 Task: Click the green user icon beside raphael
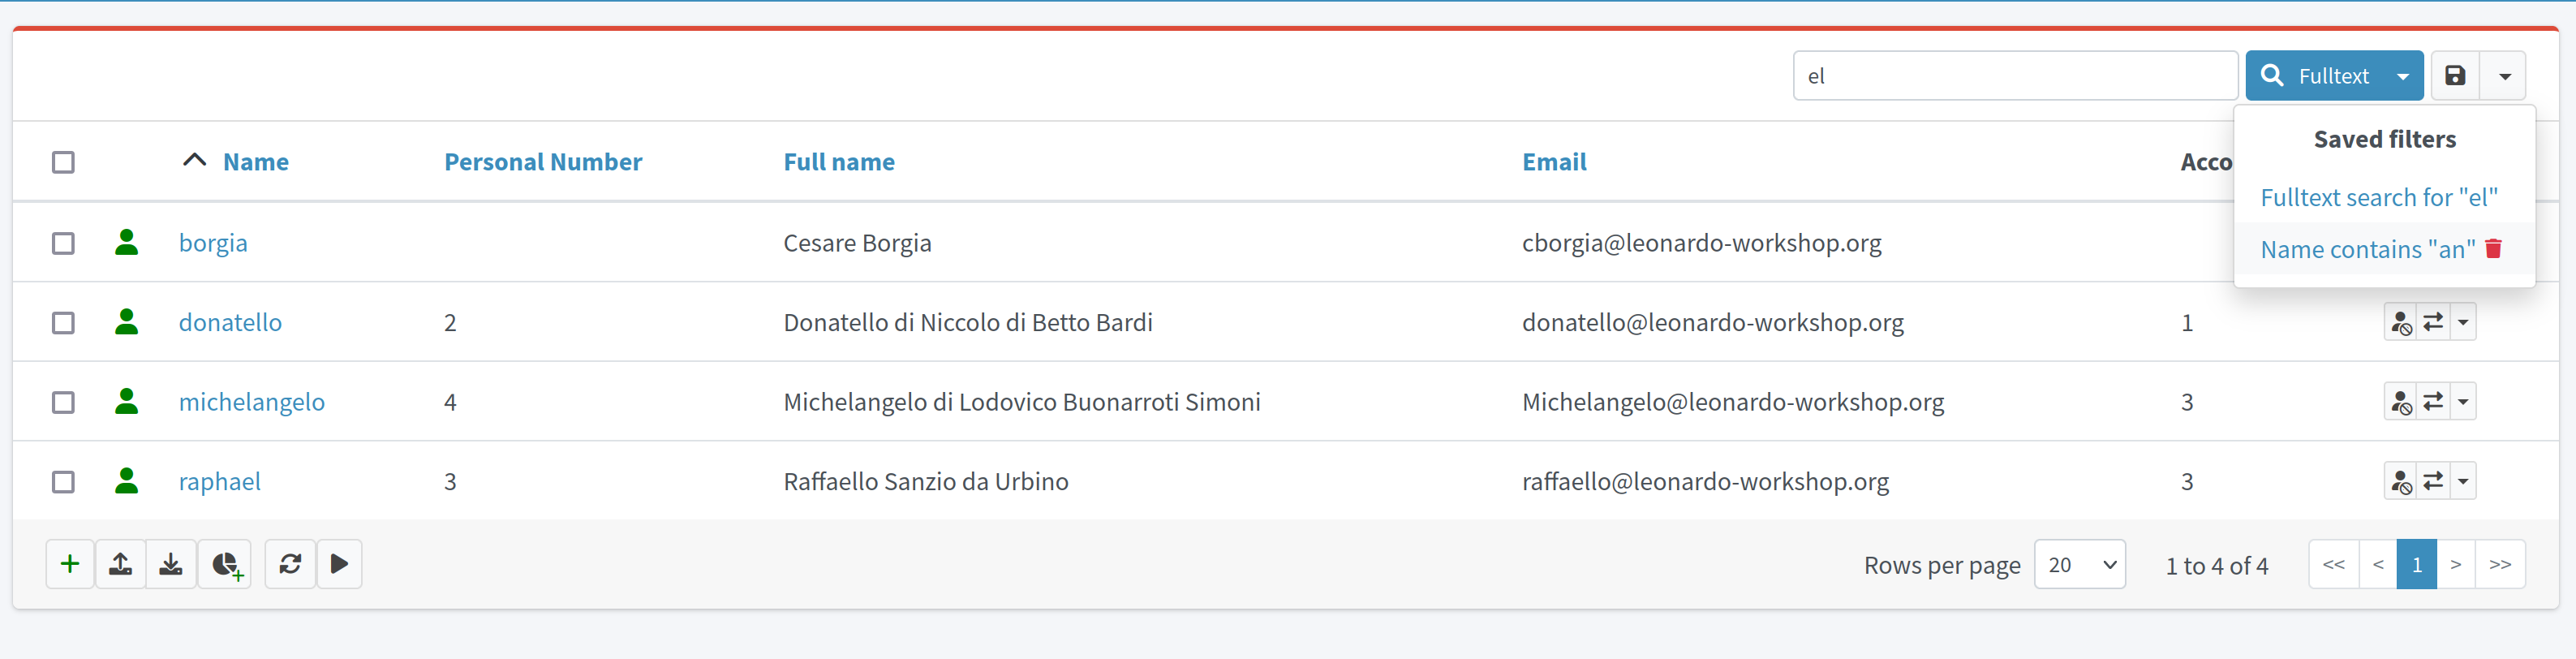click(126, 481)
